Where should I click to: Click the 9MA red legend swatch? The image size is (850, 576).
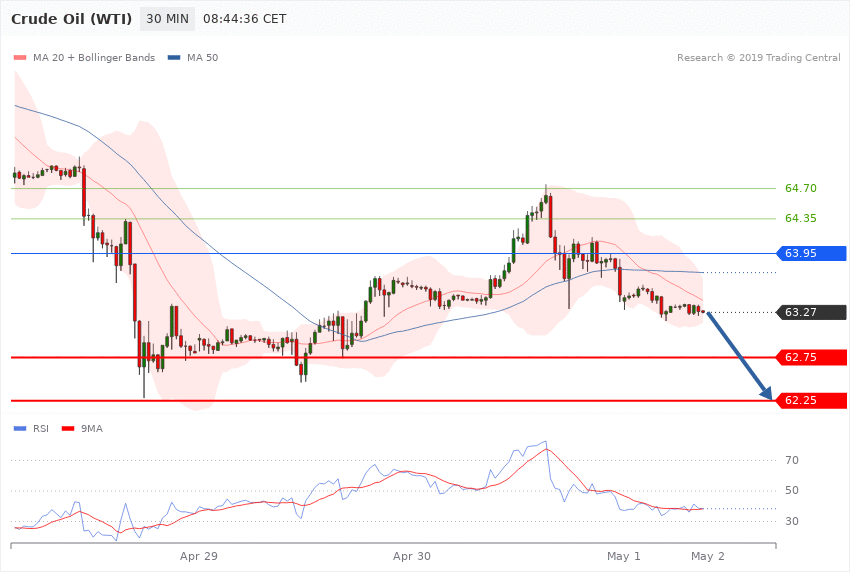click(x=68, y=429)
